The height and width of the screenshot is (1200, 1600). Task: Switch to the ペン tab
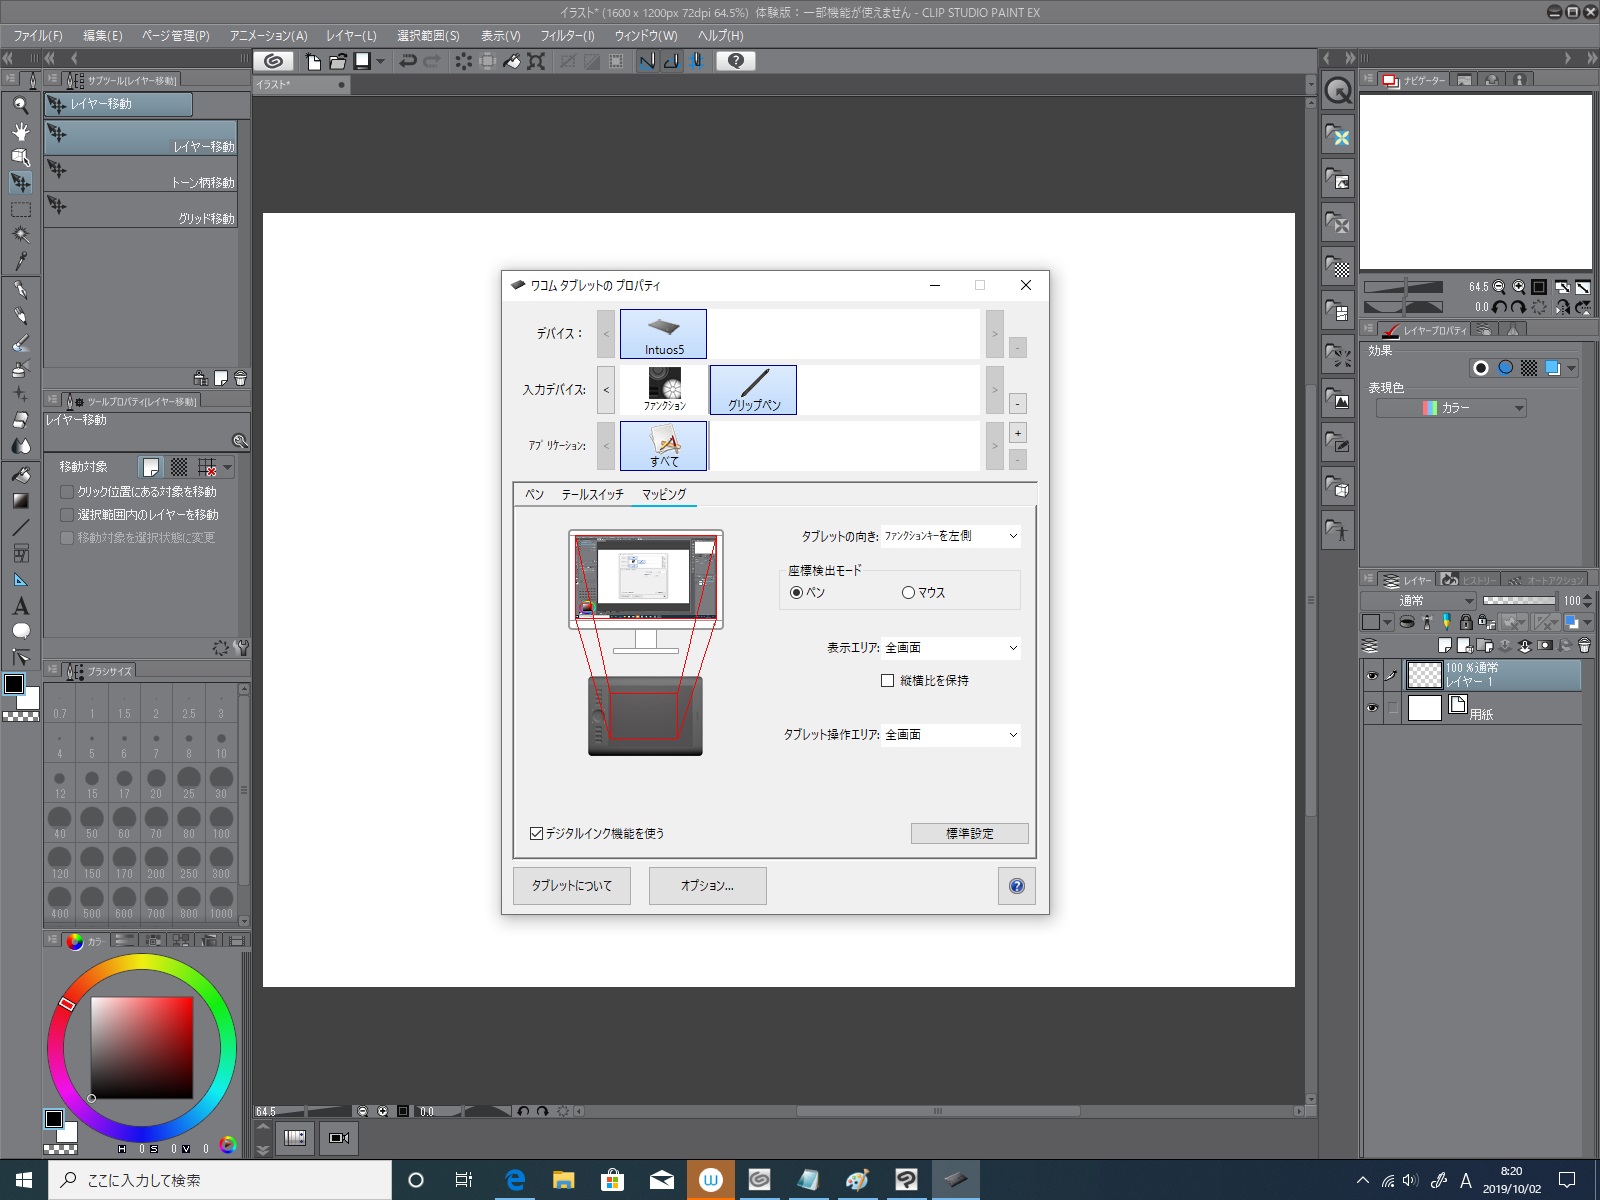tap(535, 495)
